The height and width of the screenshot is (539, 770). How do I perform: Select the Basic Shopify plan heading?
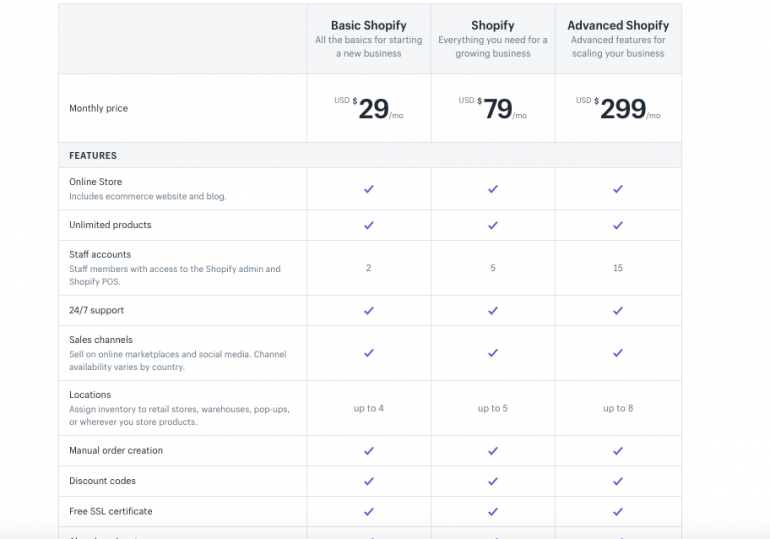[368, 26]
